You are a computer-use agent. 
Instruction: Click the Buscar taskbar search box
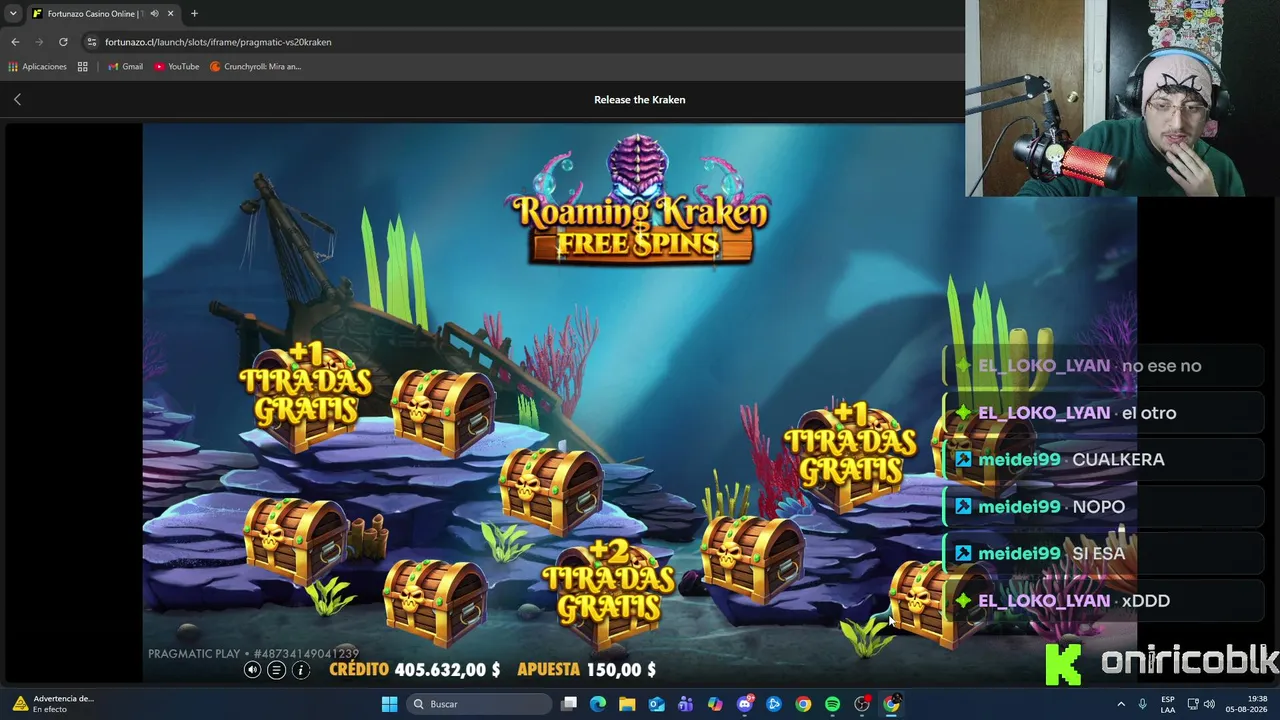(479, 704)
